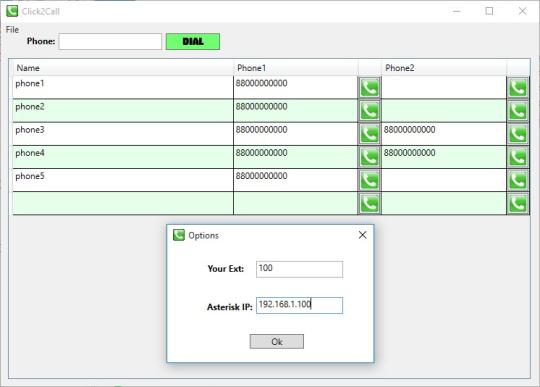Select the name cell 'phone4'
540x387 pixels.
click(x=123, y=157)
